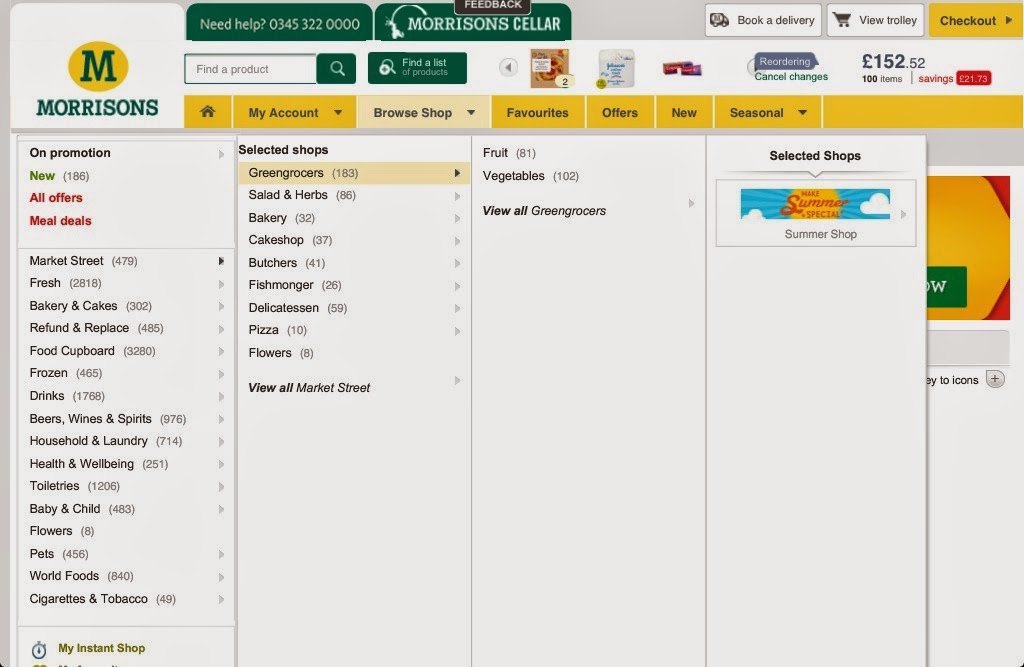This screenshot has height=667, width=1024.
Task: Click the Feedback tab
Action: click(x=493, y=5)
